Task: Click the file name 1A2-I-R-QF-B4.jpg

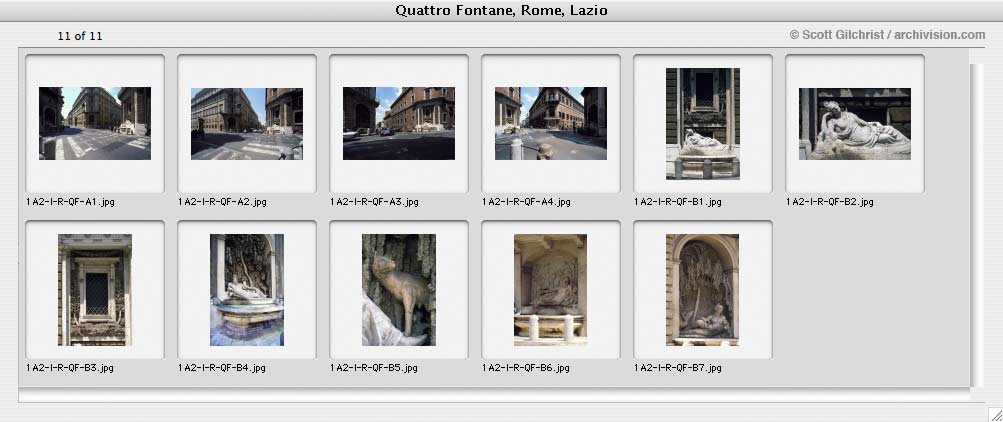Action: tap(222, 368)
